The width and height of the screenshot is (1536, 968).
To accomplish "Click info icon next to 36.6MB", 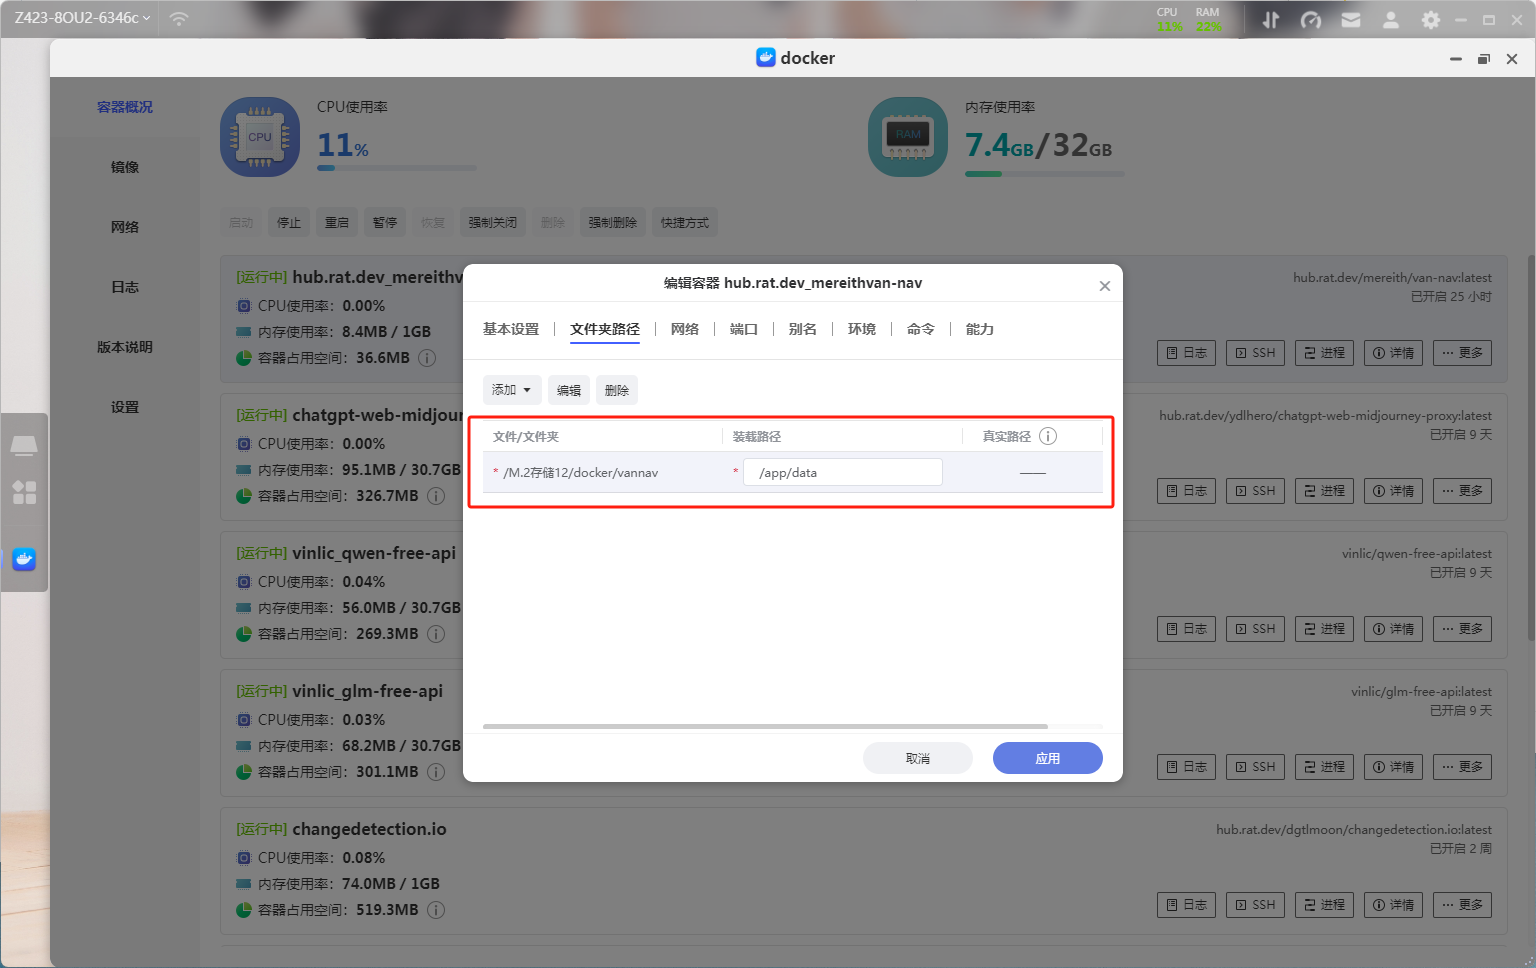I will click(427, 358).
